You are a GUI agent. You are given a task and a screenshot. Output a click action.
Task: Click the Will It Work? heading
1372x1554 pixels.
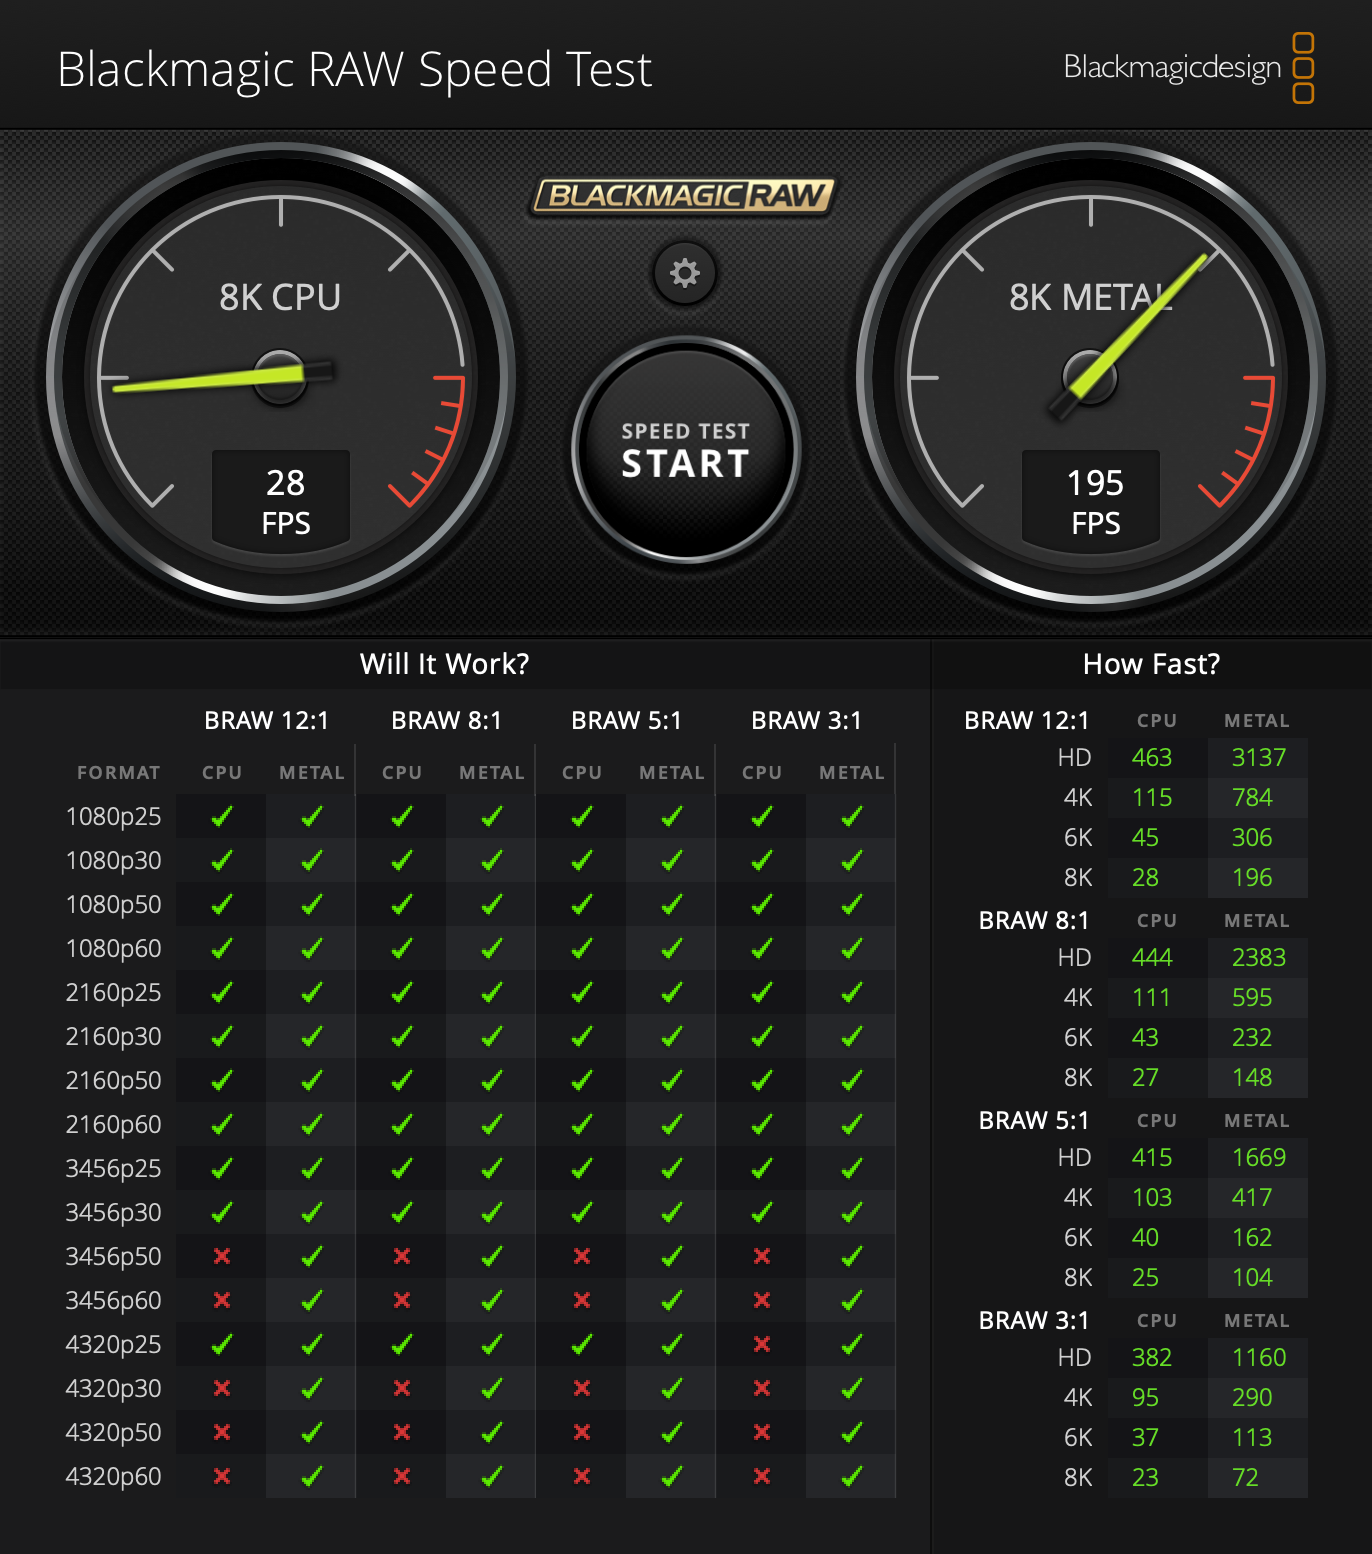[445, 664]
